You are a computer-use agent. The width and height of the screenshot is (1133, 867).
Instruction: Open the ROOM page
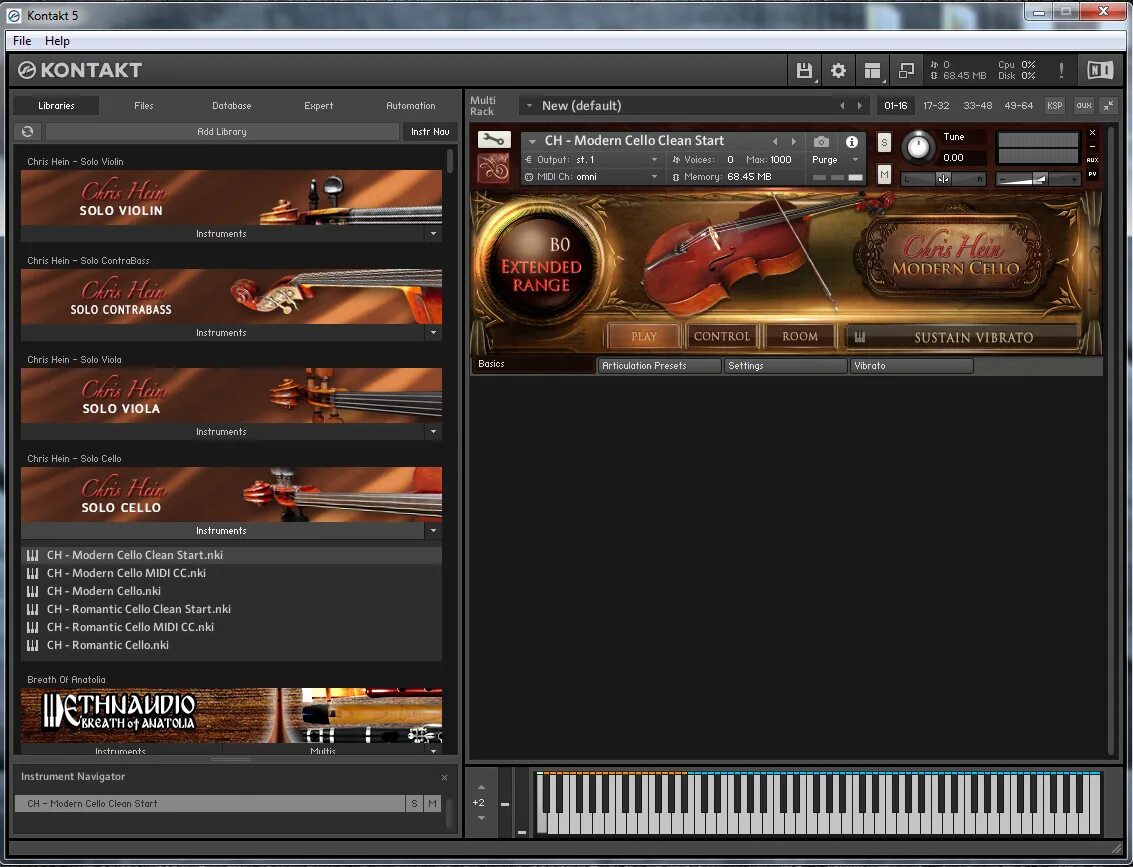tap(800, 336)
